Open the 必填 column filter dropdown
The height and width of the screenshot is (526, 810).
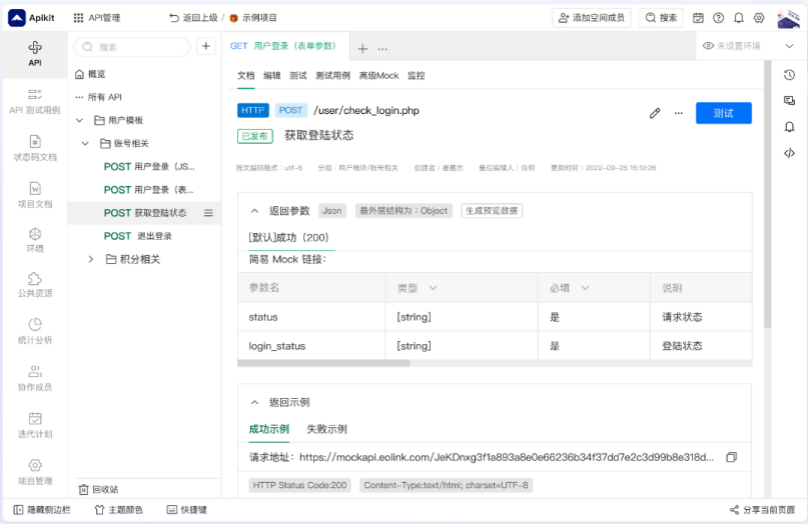585,288
